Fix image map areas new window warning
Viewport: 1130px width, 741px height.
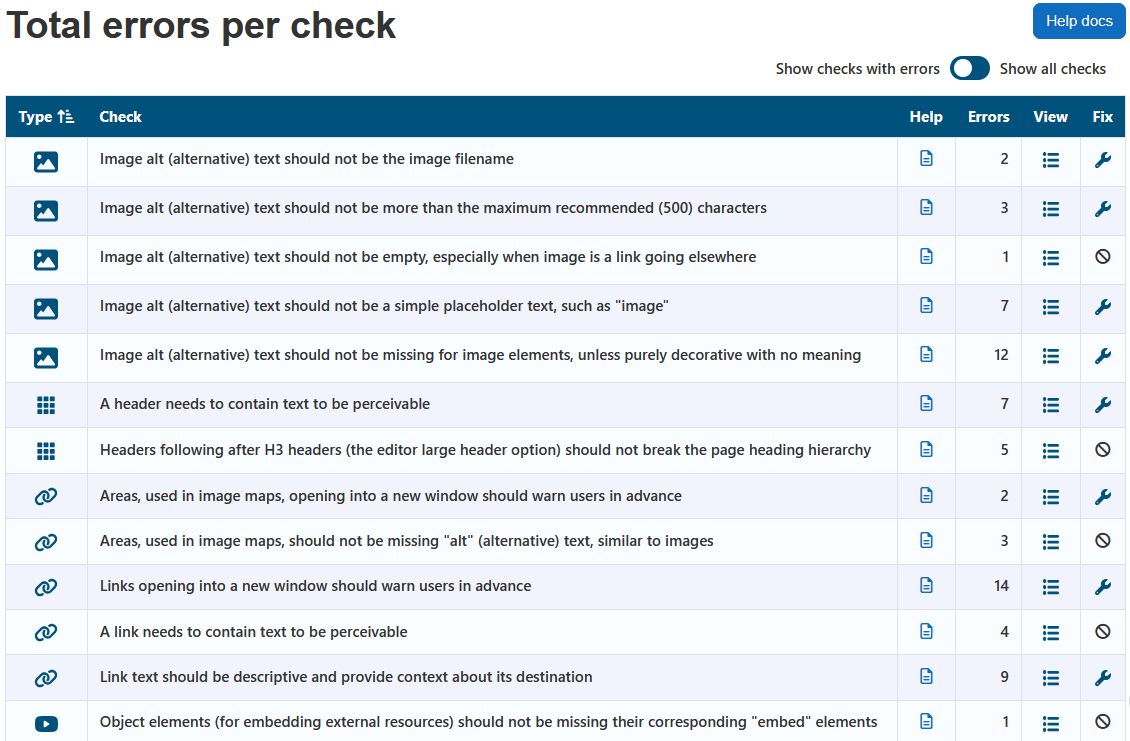click(1103, 497)
